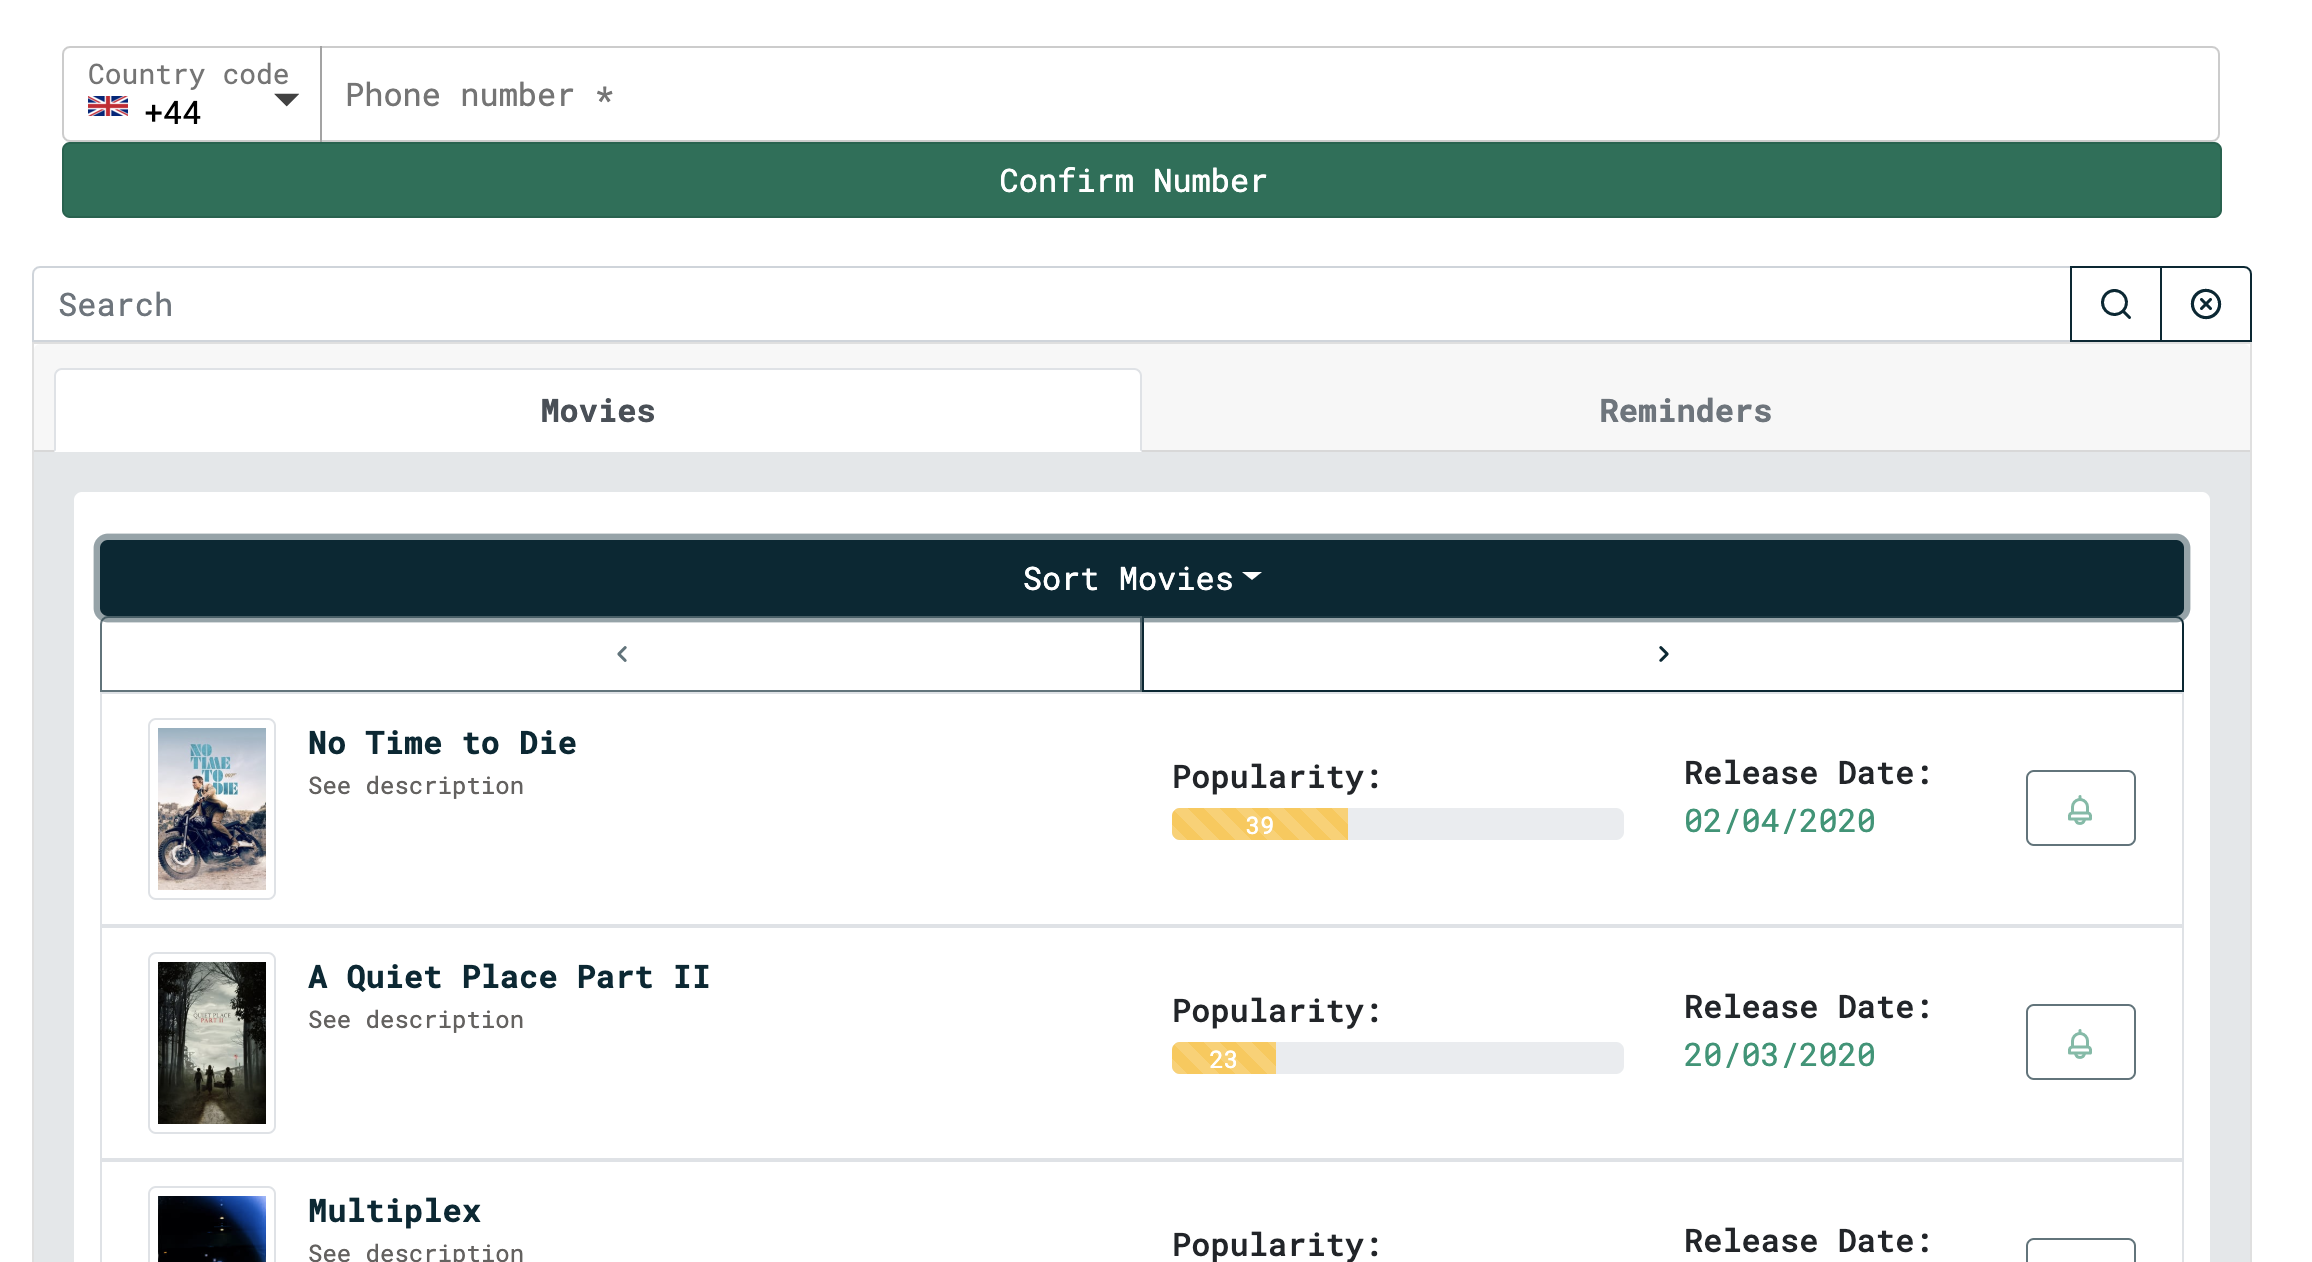Click the magnifier search icon button
The height and width of the screenshot is (1262, 2312).
point(2115,304)
